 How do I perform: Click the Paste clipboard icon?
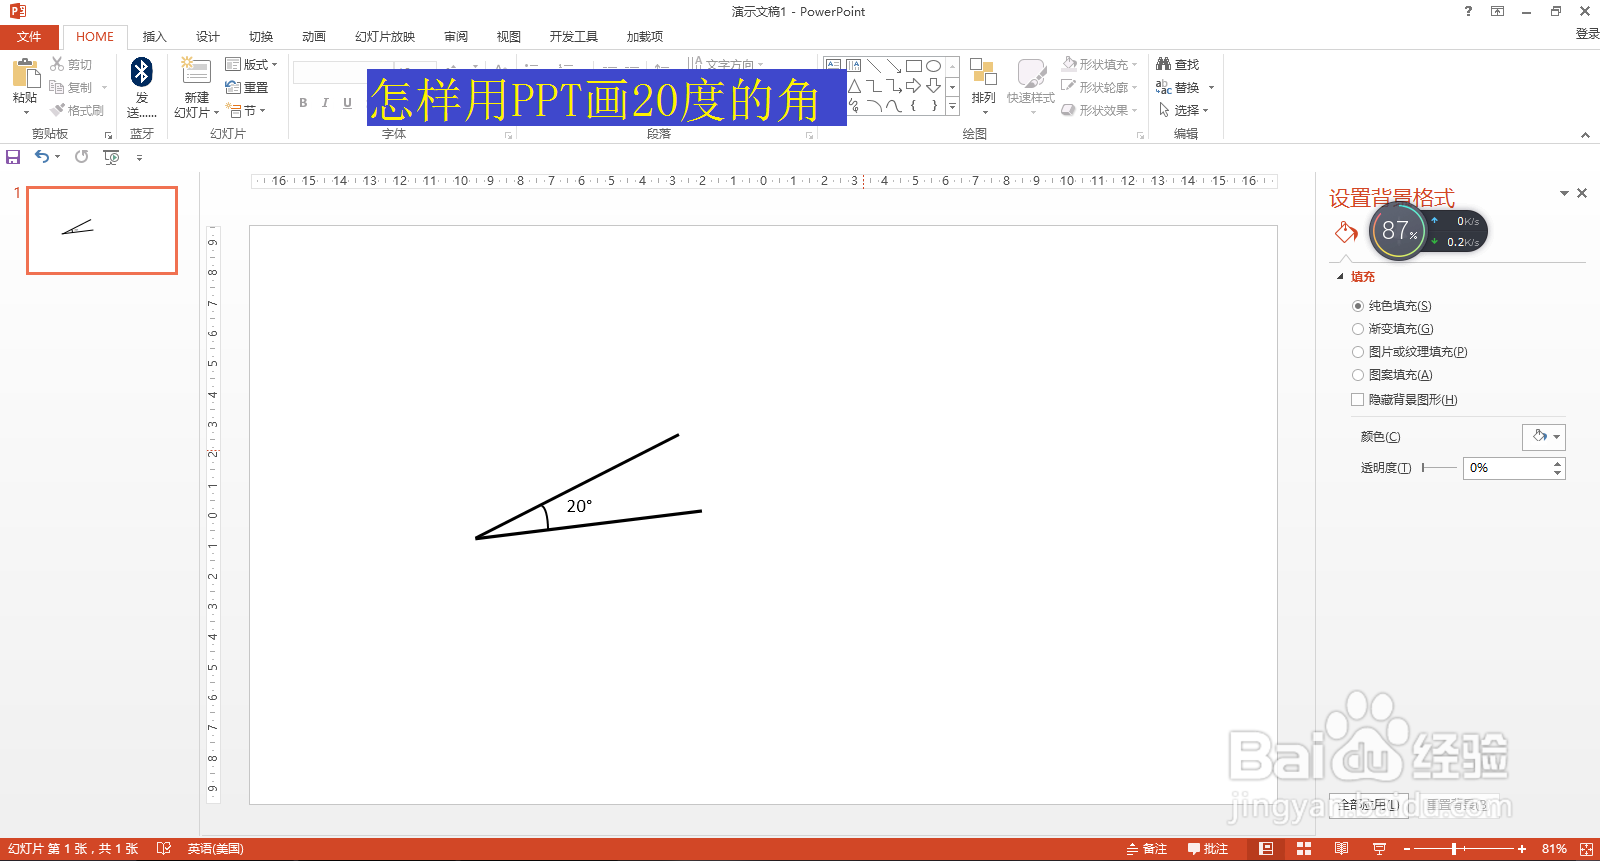(25, 73)
